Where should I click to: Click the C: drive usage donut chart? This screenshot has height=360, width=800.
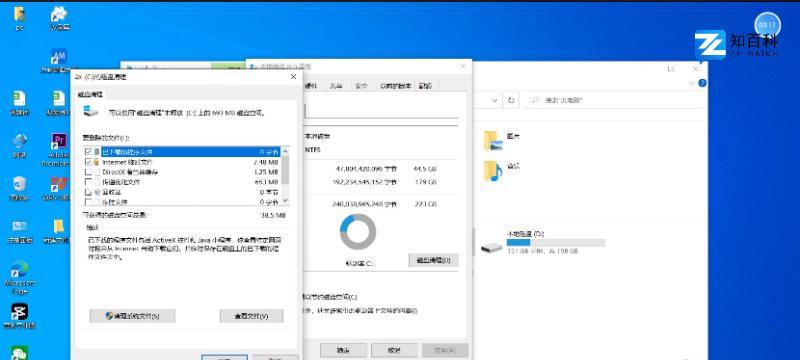click(x=358, y=232)
